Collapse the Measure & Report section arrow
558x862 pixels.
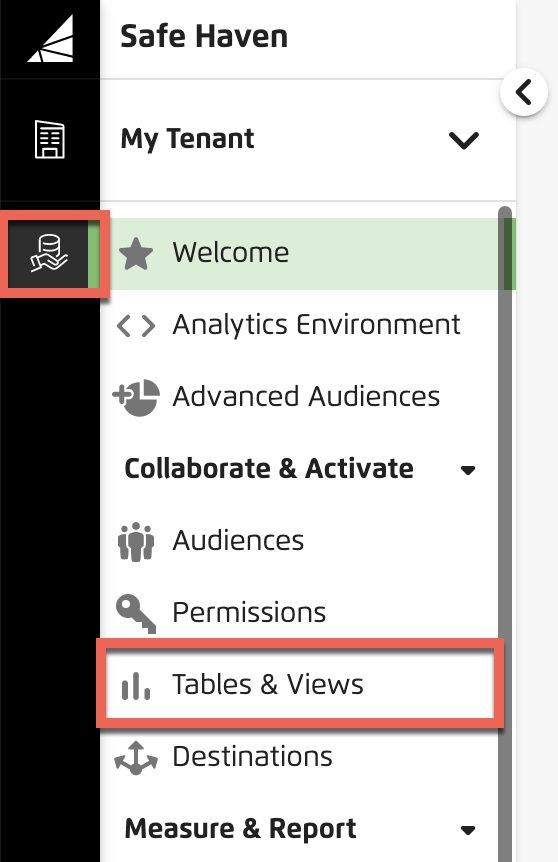[x=468, y=830]
